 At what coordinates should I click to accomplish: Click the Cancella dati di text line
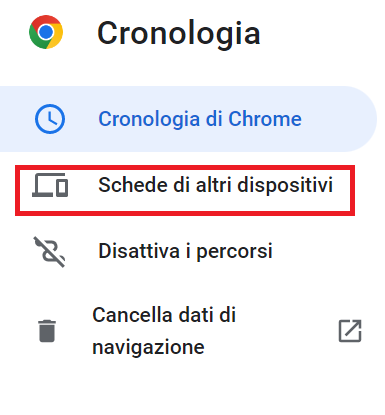point(164,315)
